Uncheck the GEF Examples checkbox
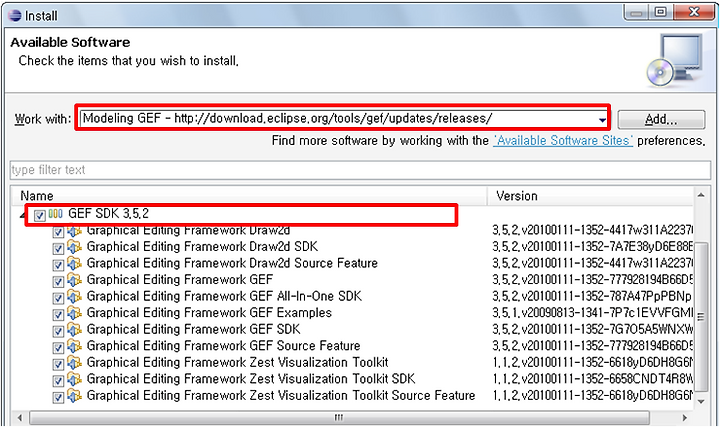The width and height of the screenshot is (720, 427). pos(58,315)
